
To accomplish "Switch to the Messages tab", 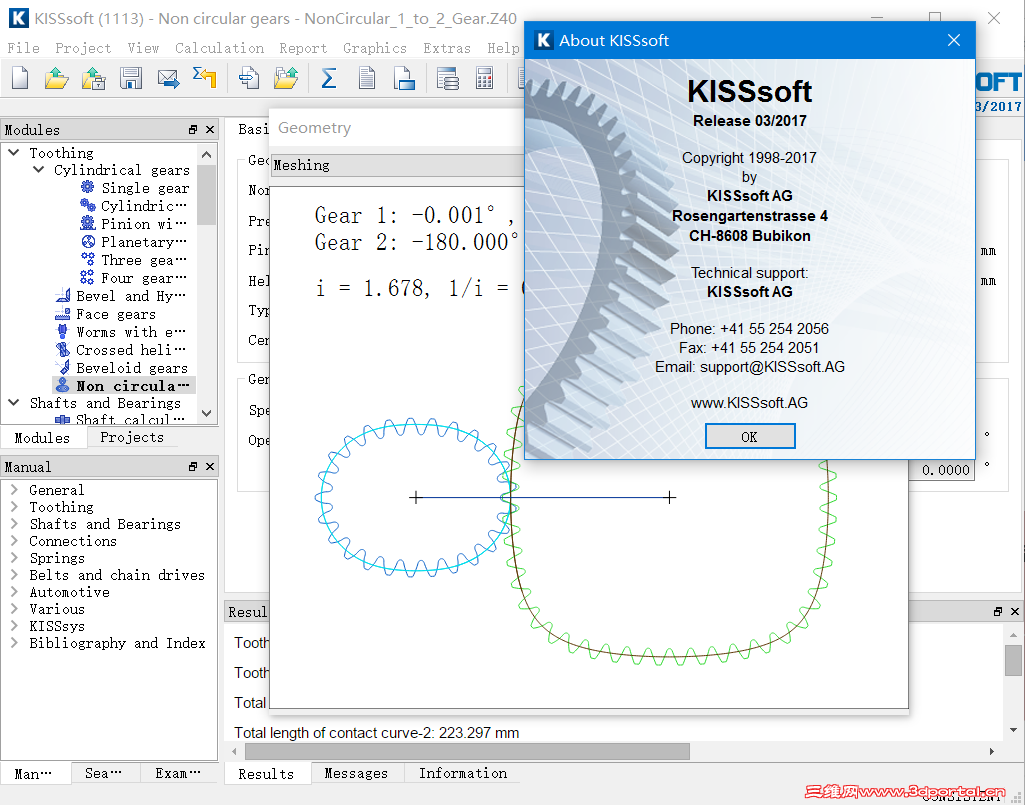I will [x=356, y=774].
